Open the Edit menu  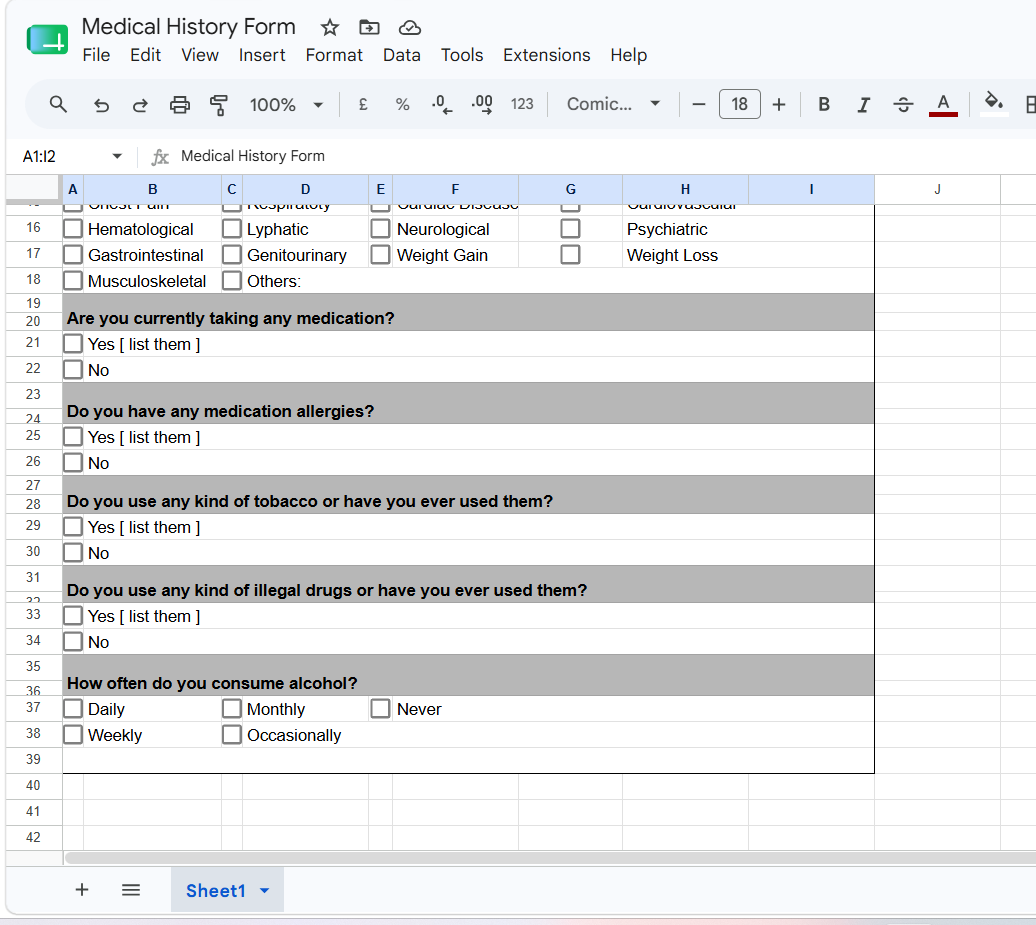pos(145,55)
